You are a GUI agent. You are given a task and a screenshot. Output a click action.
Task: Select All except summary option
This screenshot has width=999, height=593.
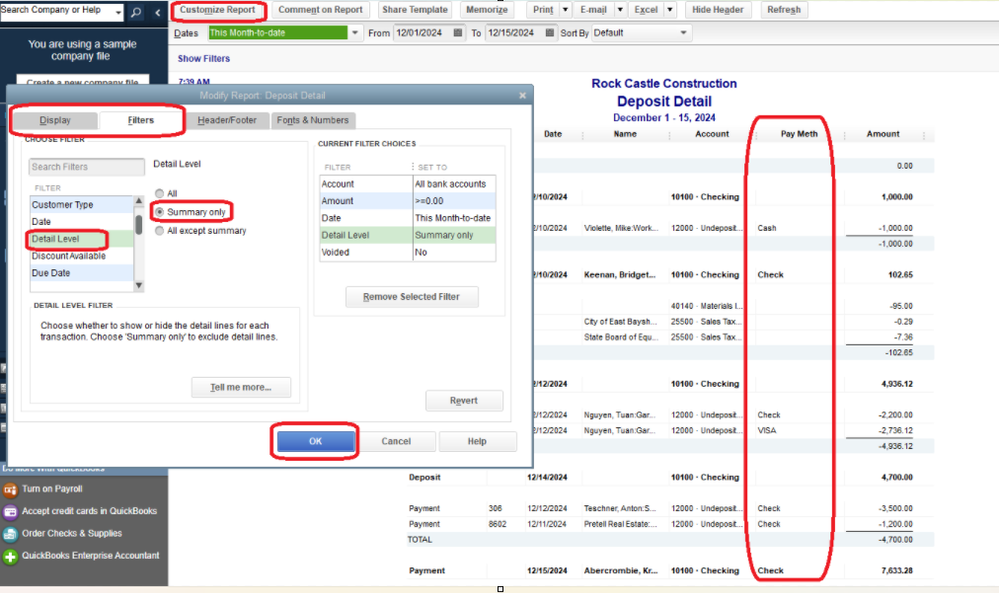click(x=159, y=231)
